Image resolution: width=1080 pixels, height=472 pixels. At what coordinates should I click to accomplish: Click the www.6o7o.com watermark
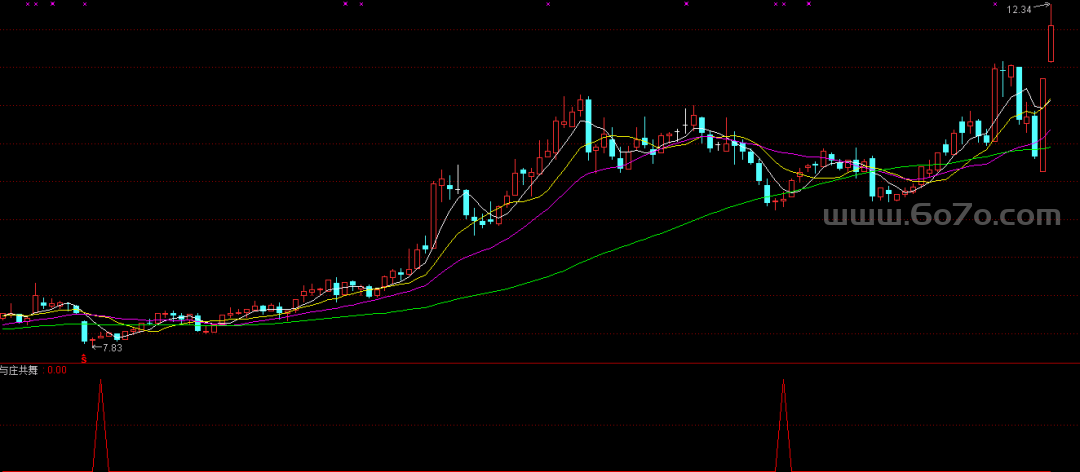click(941, 216)
